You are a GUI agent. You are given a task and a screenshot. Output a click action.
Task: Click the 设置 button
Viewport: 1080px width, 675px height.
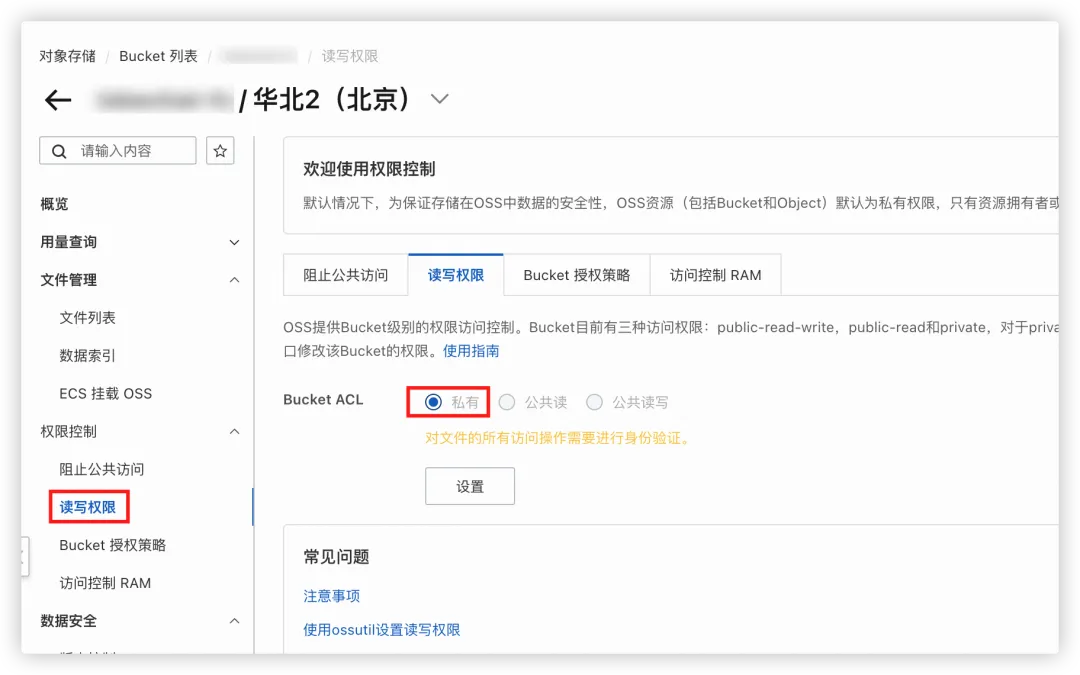point(470,486)
